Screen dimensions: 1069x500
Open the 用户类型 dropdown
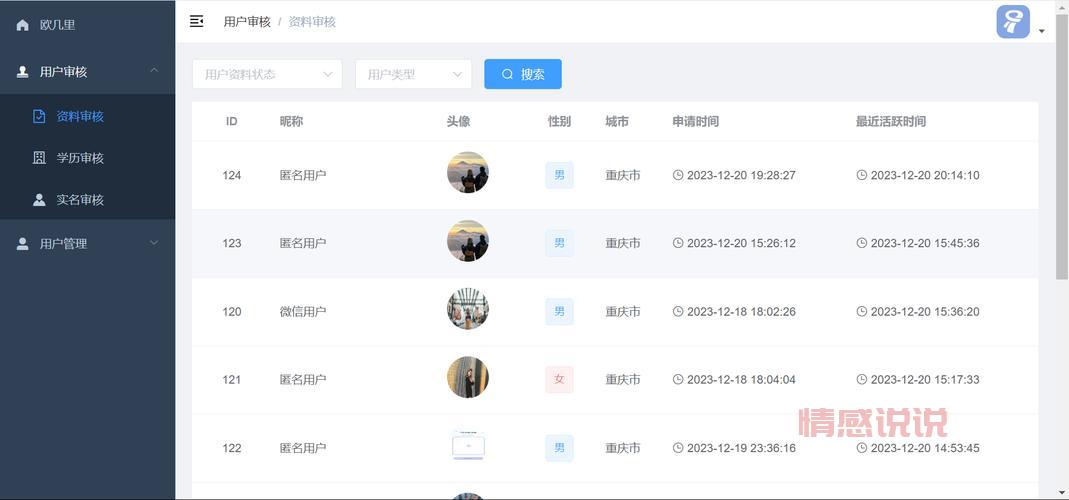click(413, 74)
